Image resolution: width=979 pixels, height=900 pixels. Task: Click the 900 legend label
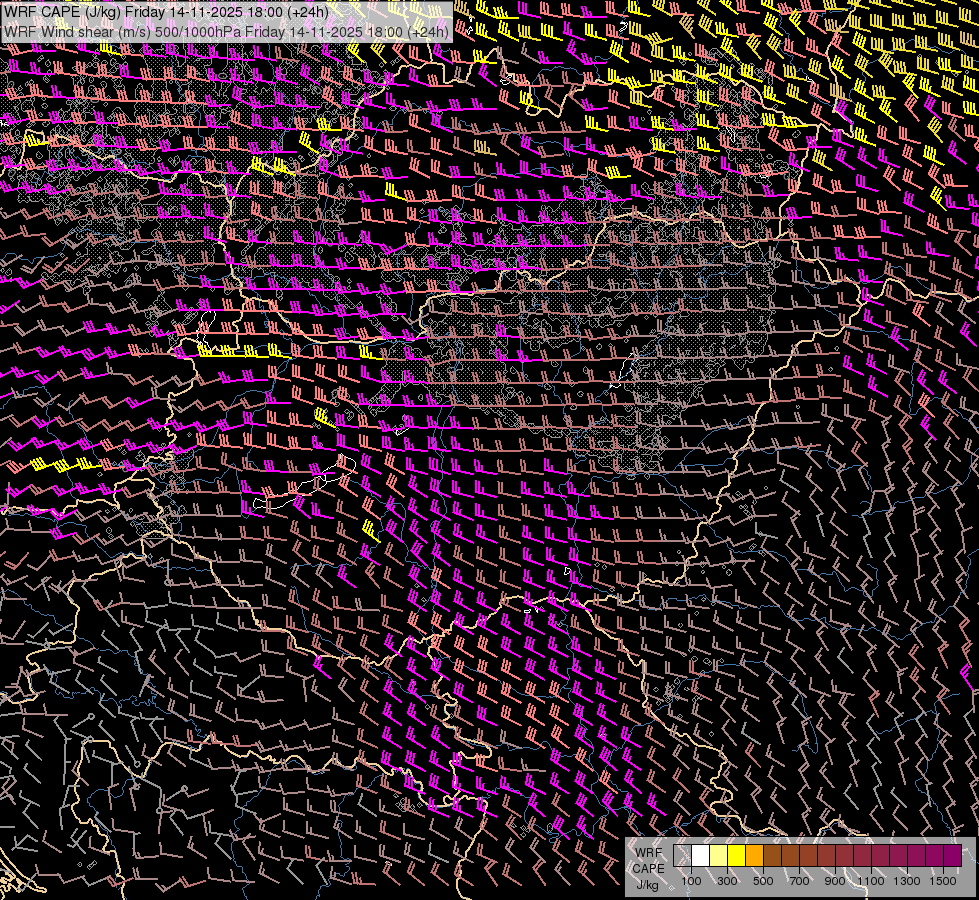coord(835,881)
